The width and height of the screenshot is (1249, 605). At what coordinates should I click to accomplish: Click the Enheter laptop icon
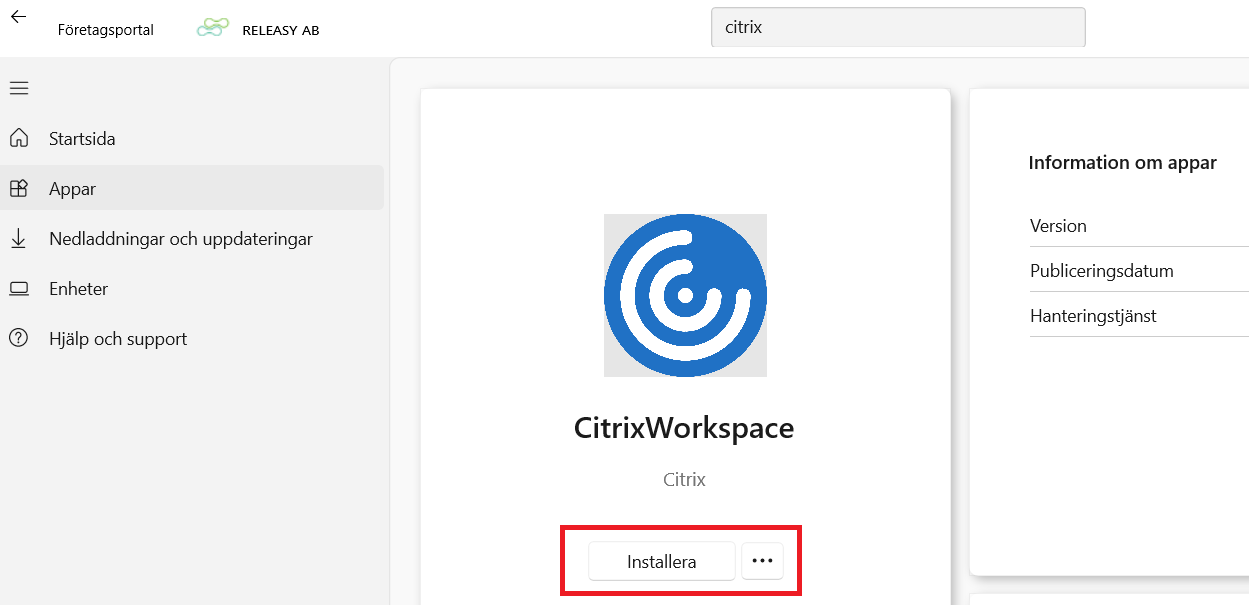coord(19,288)
